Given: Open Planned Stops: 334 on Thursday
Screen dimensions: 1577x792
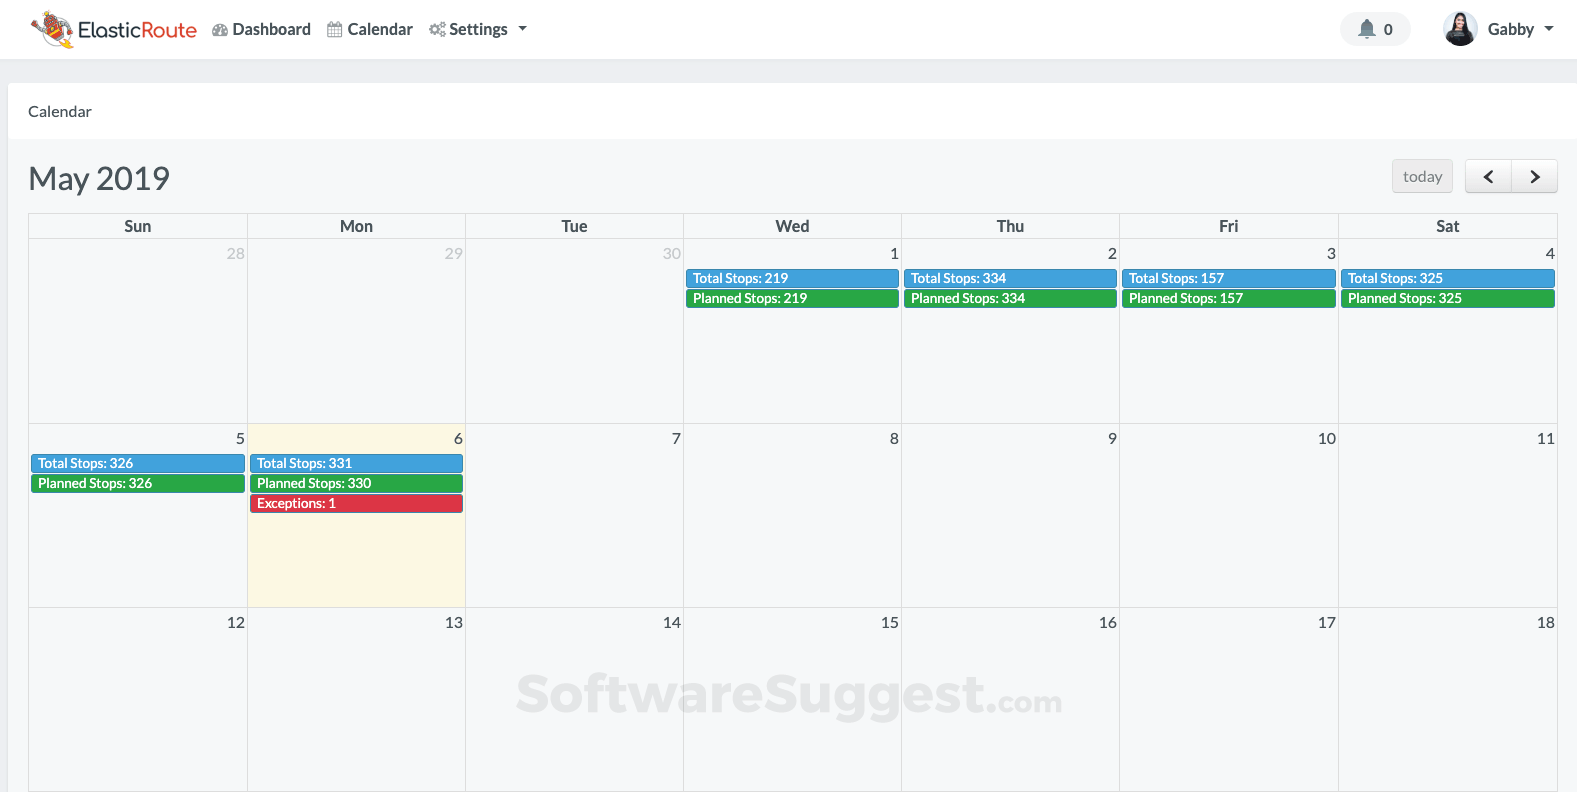Looking at the screenshot, I should pyautogui.click(x=1010, y=298).
